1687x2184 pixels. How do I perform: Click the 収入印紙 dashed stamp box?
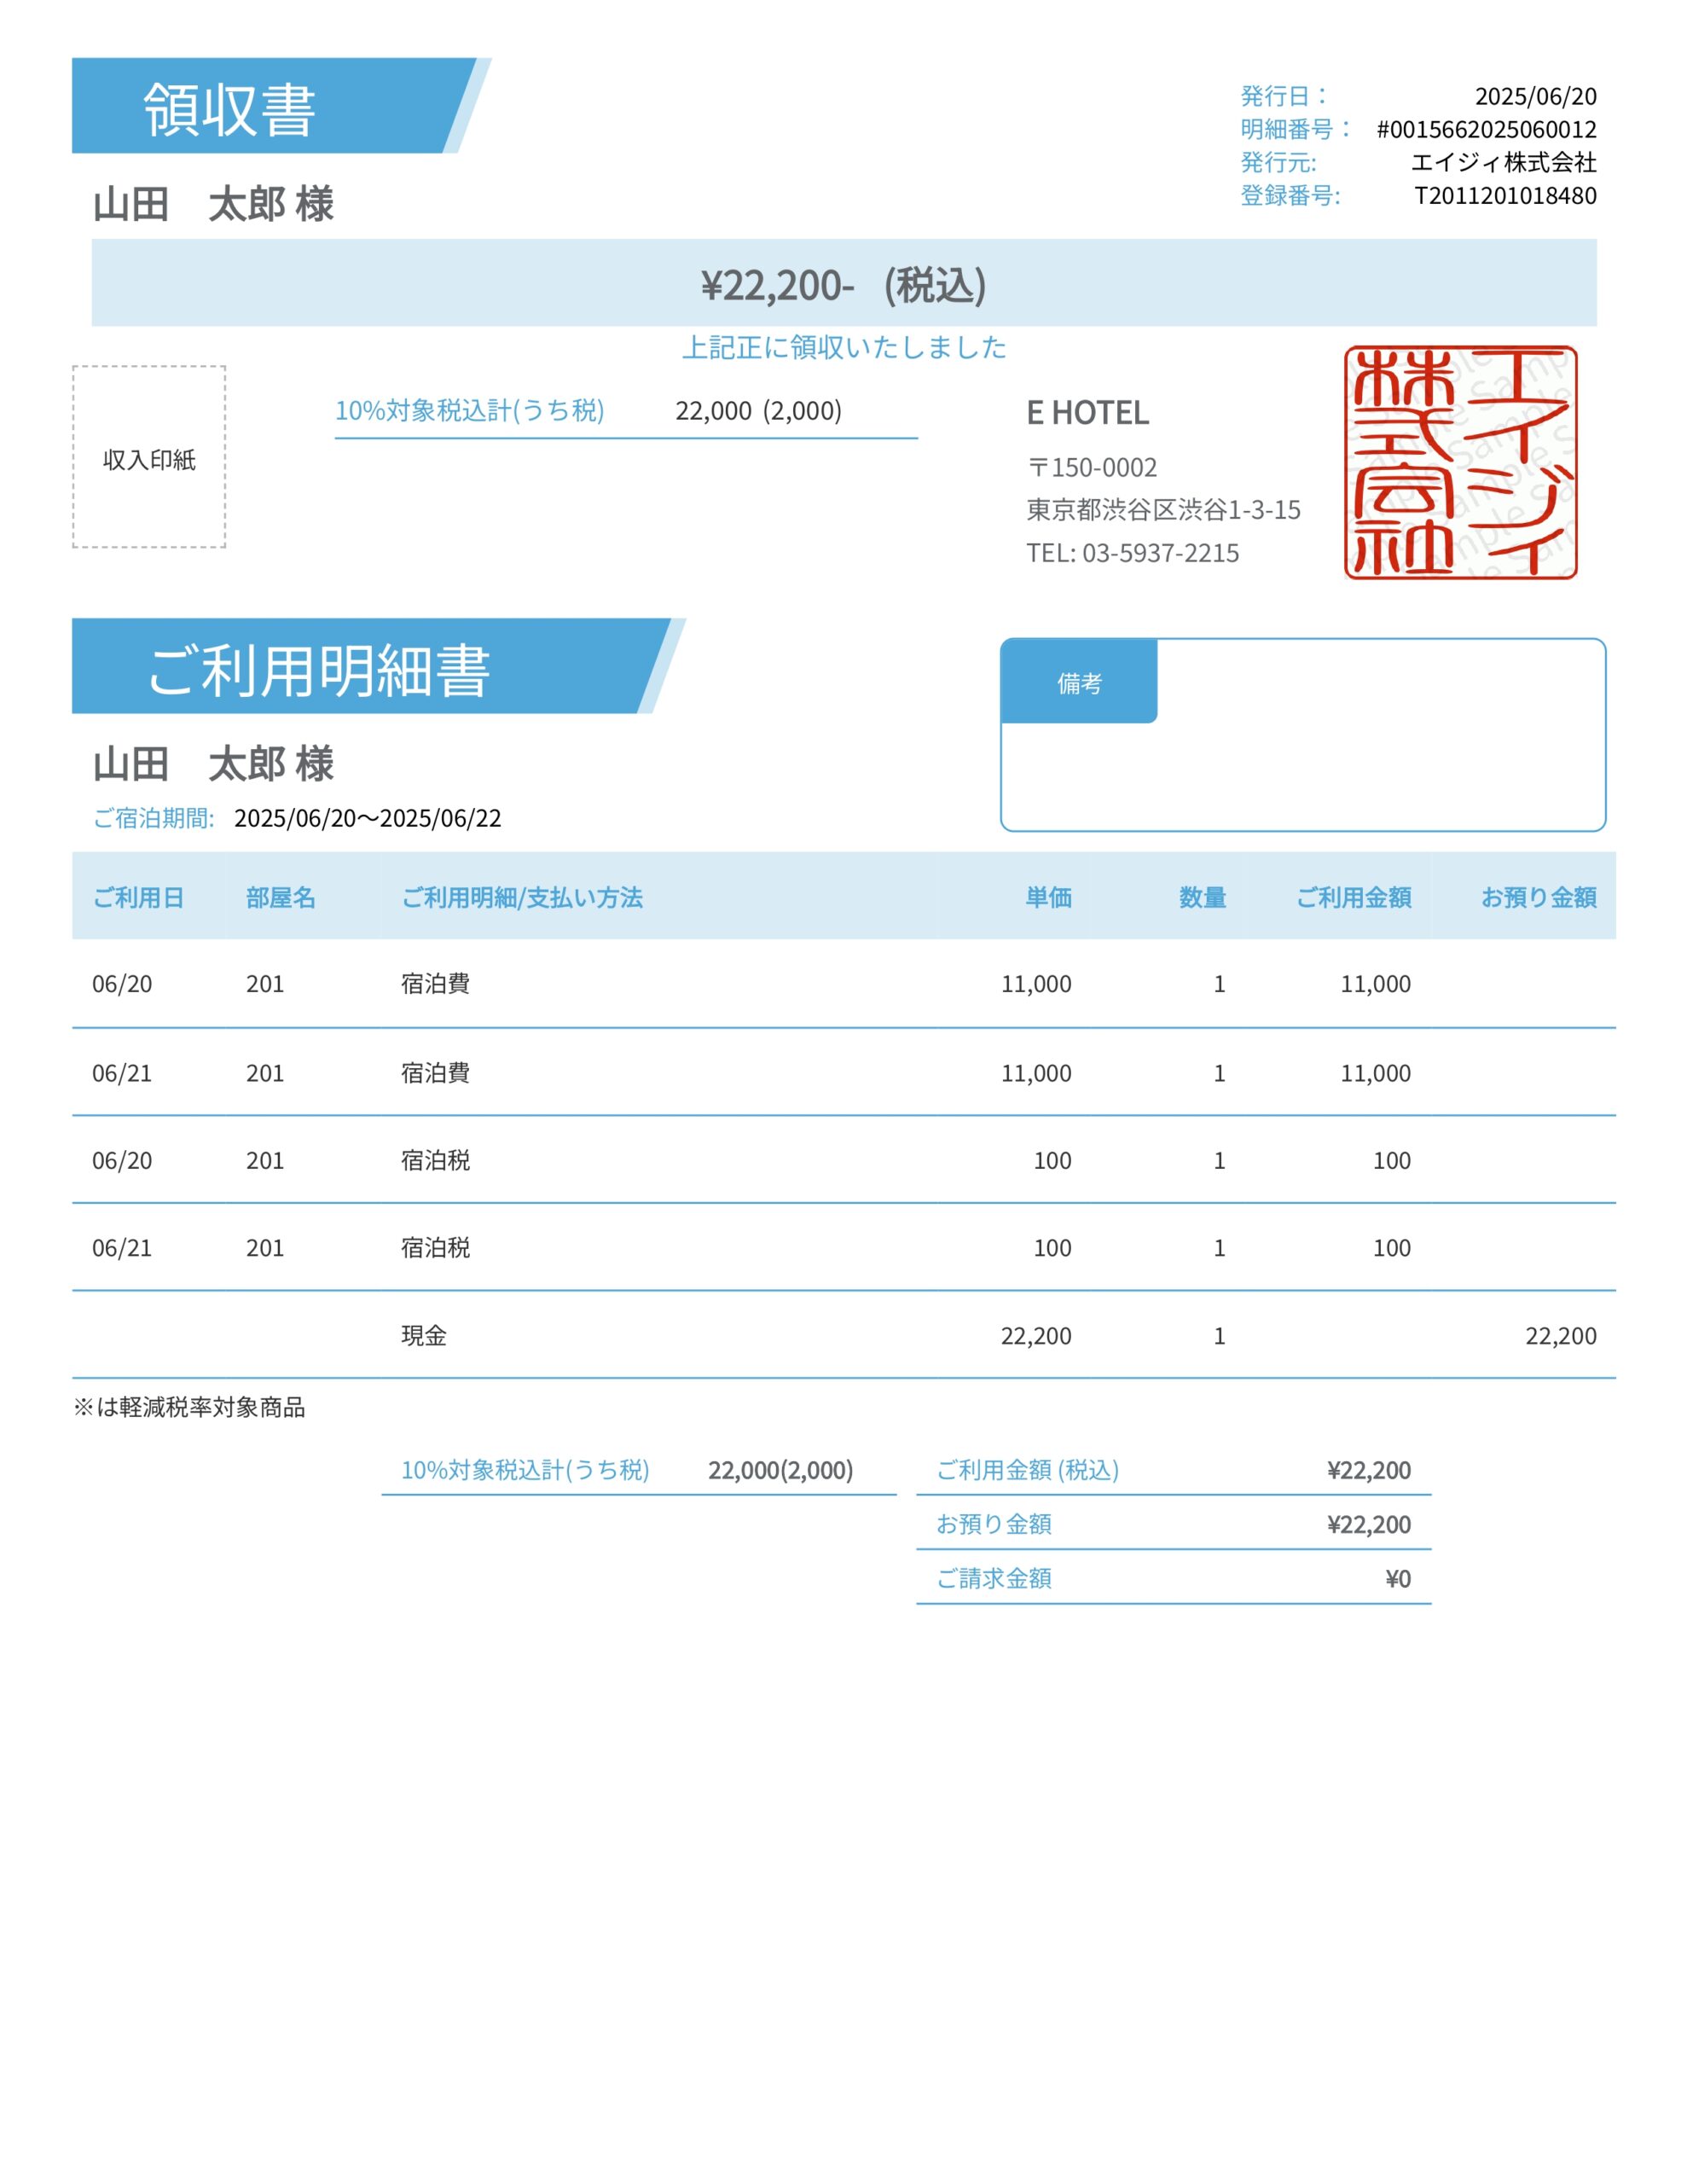[149, 457]
